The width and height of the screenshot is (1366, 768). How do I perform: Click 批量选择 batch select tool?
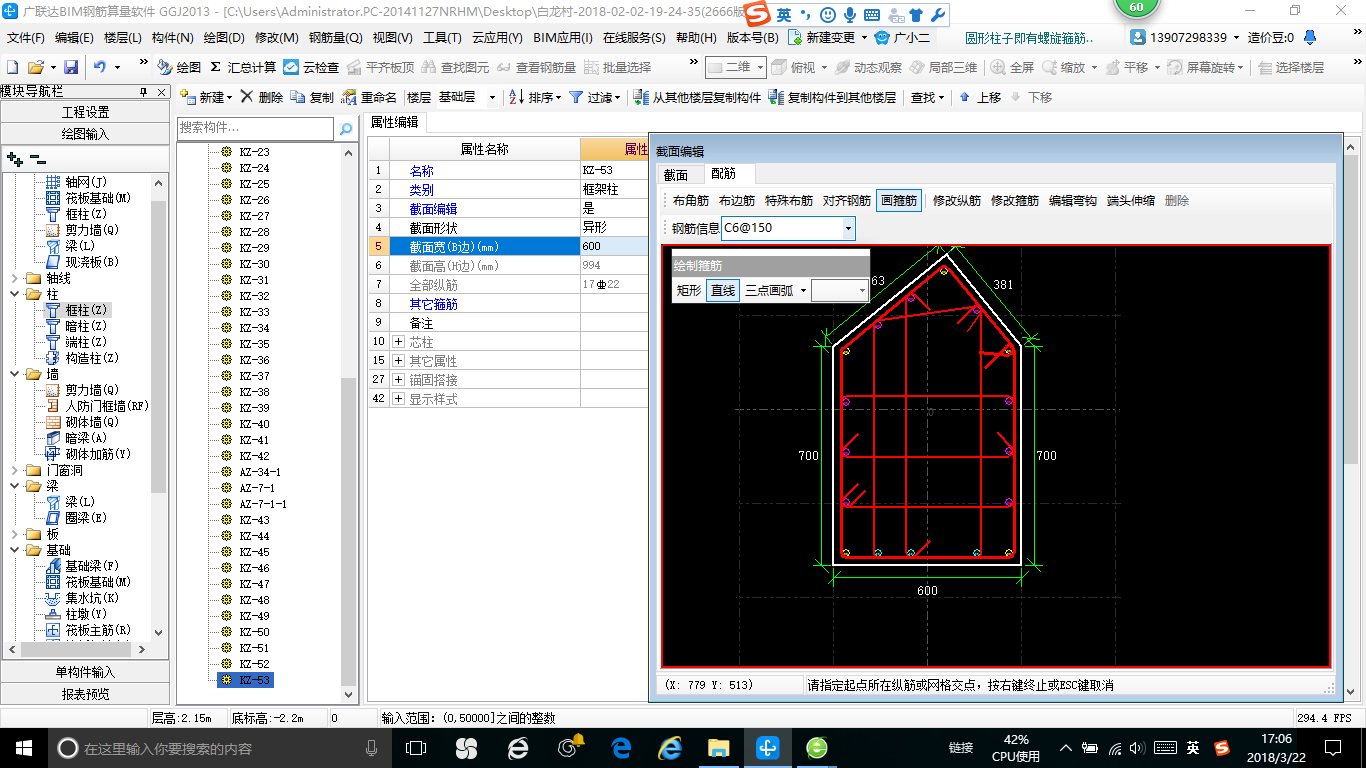(617, 67)
